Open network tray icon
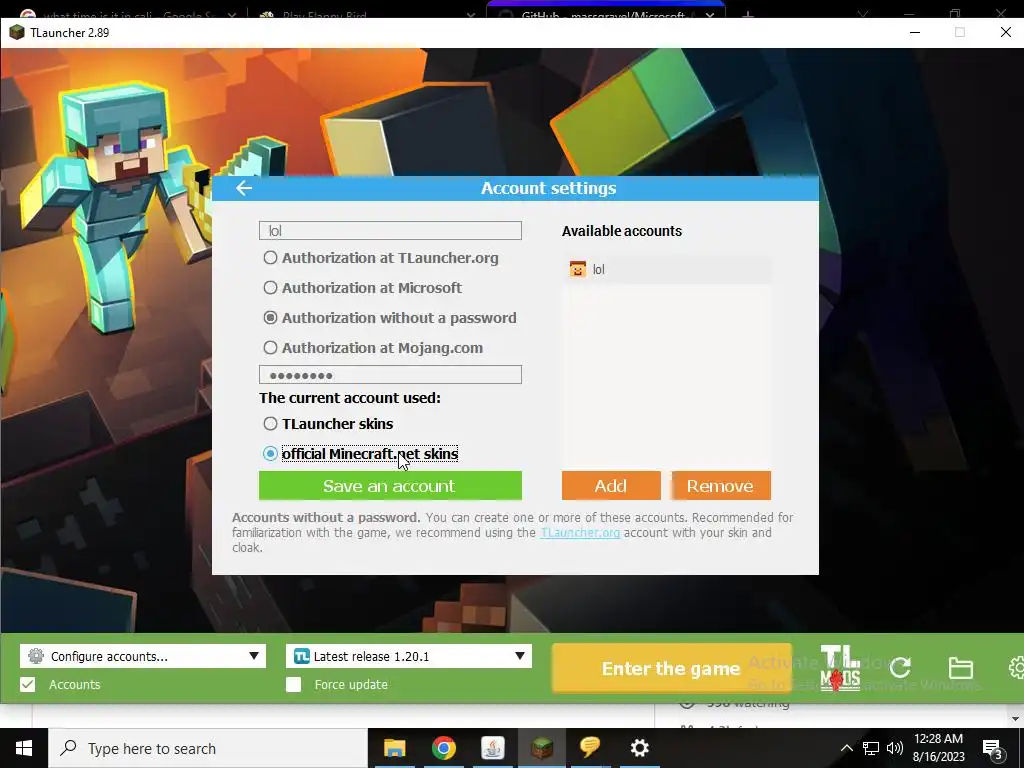Screen dimensions: 1024x768 (x=871, y=748)
